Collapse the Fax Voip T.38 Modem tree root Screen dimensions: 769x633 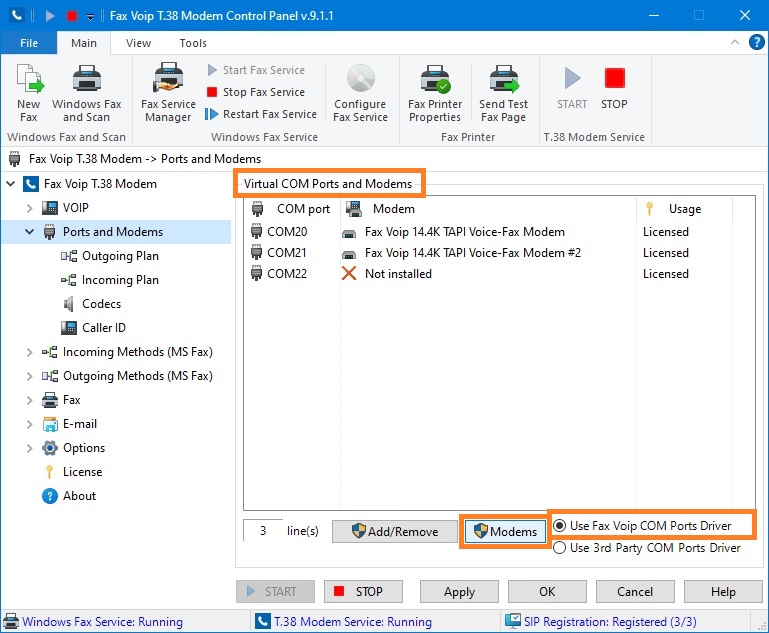11,184
